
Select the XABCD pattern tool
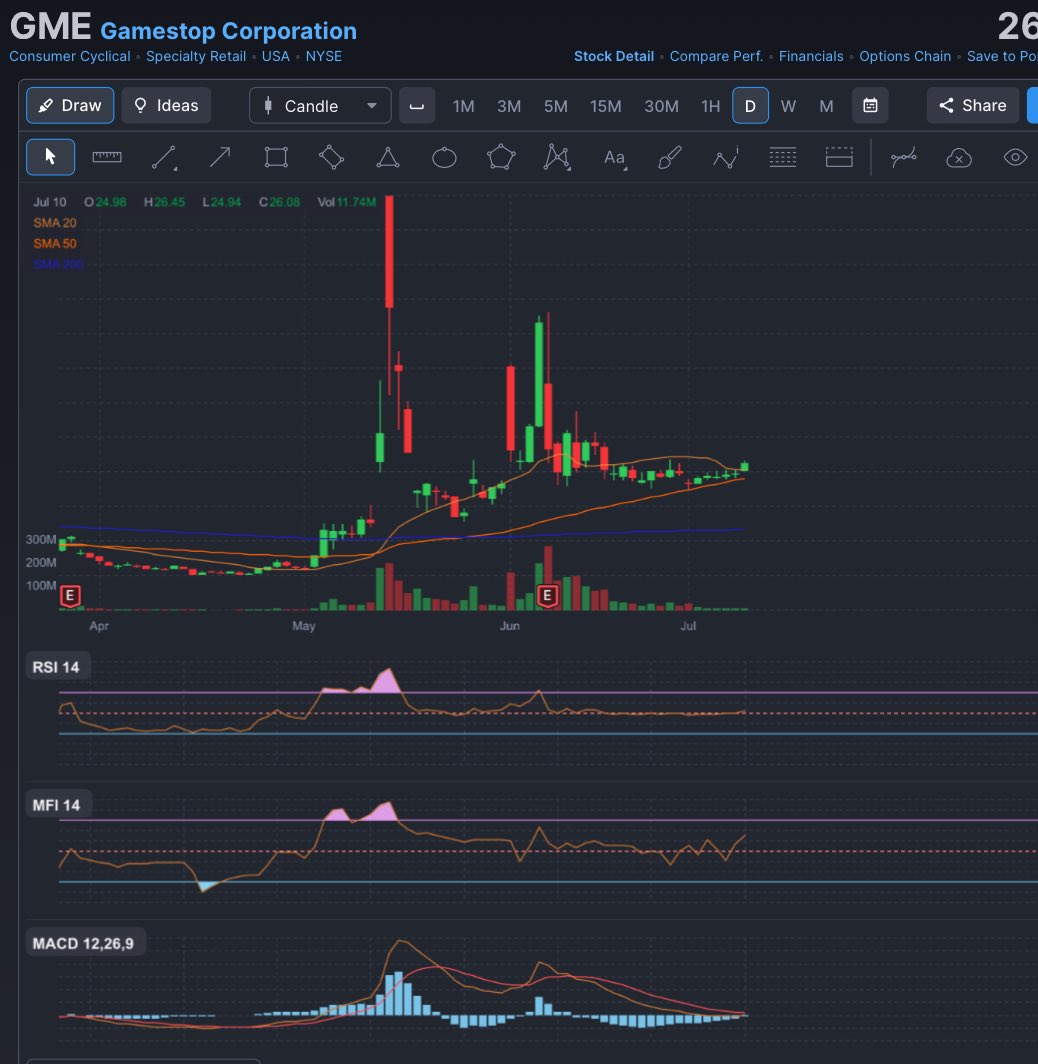point(556,157)
